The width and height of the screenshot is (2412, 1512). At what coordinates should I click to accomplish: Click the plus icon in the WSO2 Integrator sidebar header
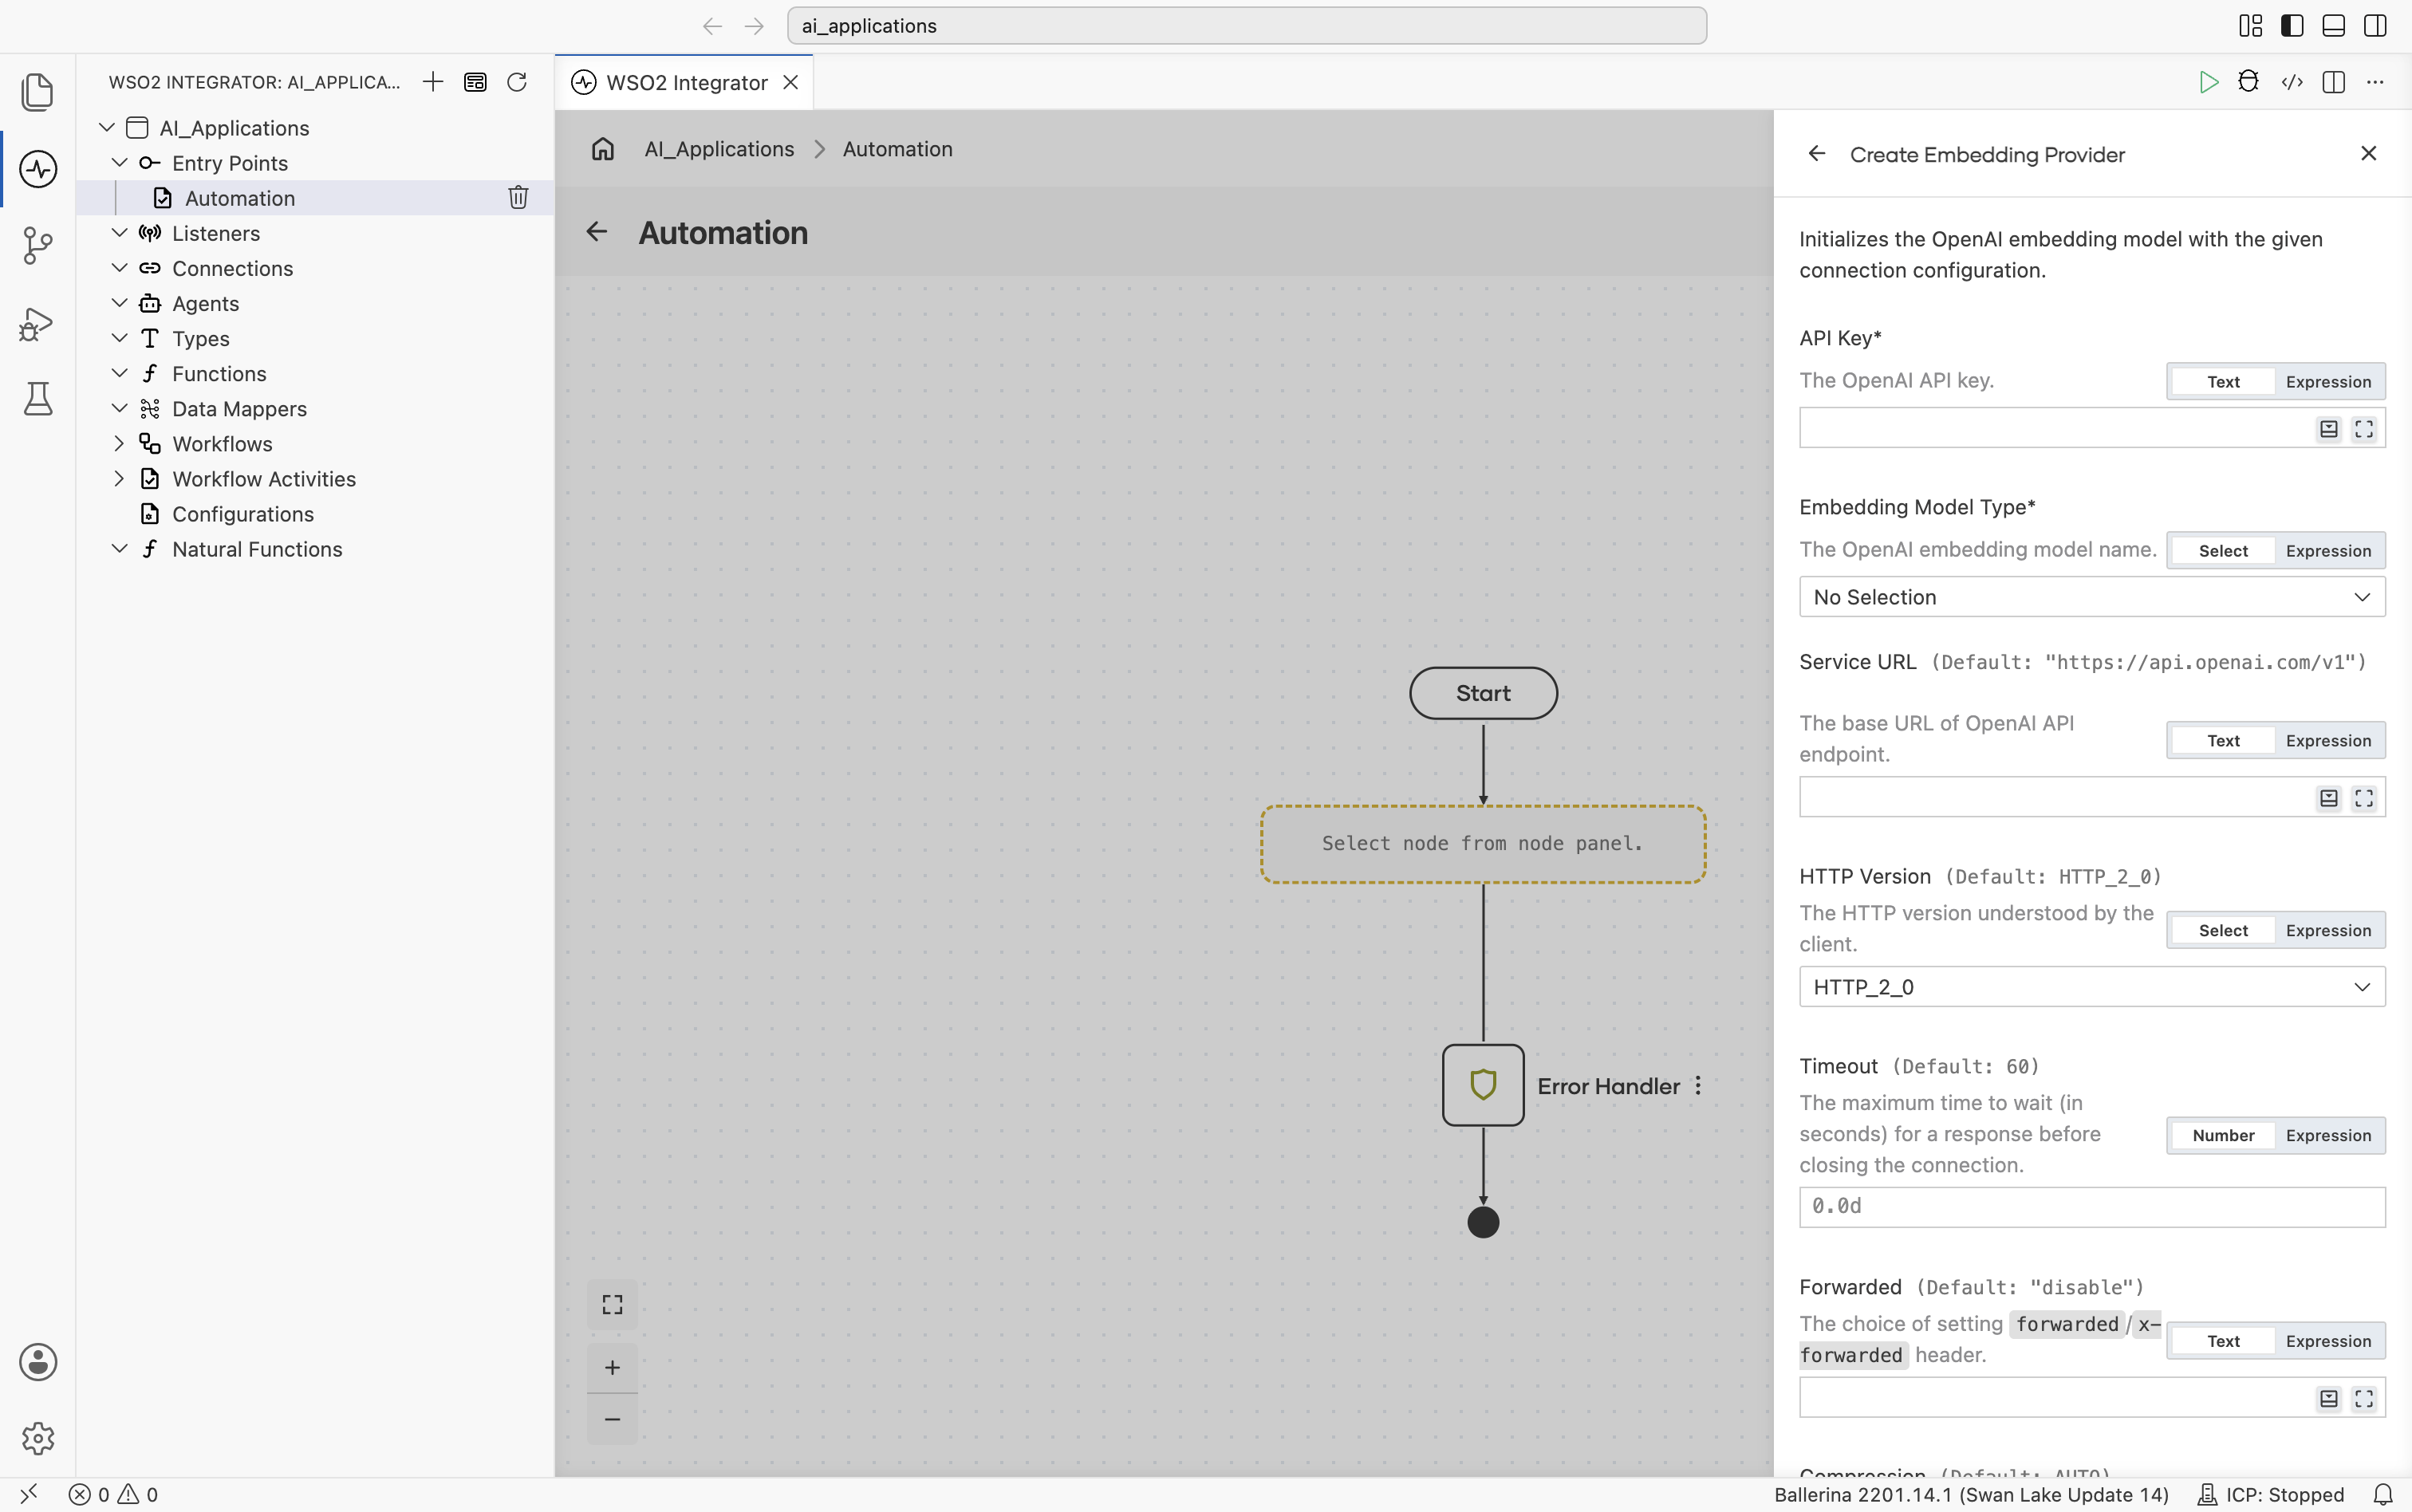(433, 82)
